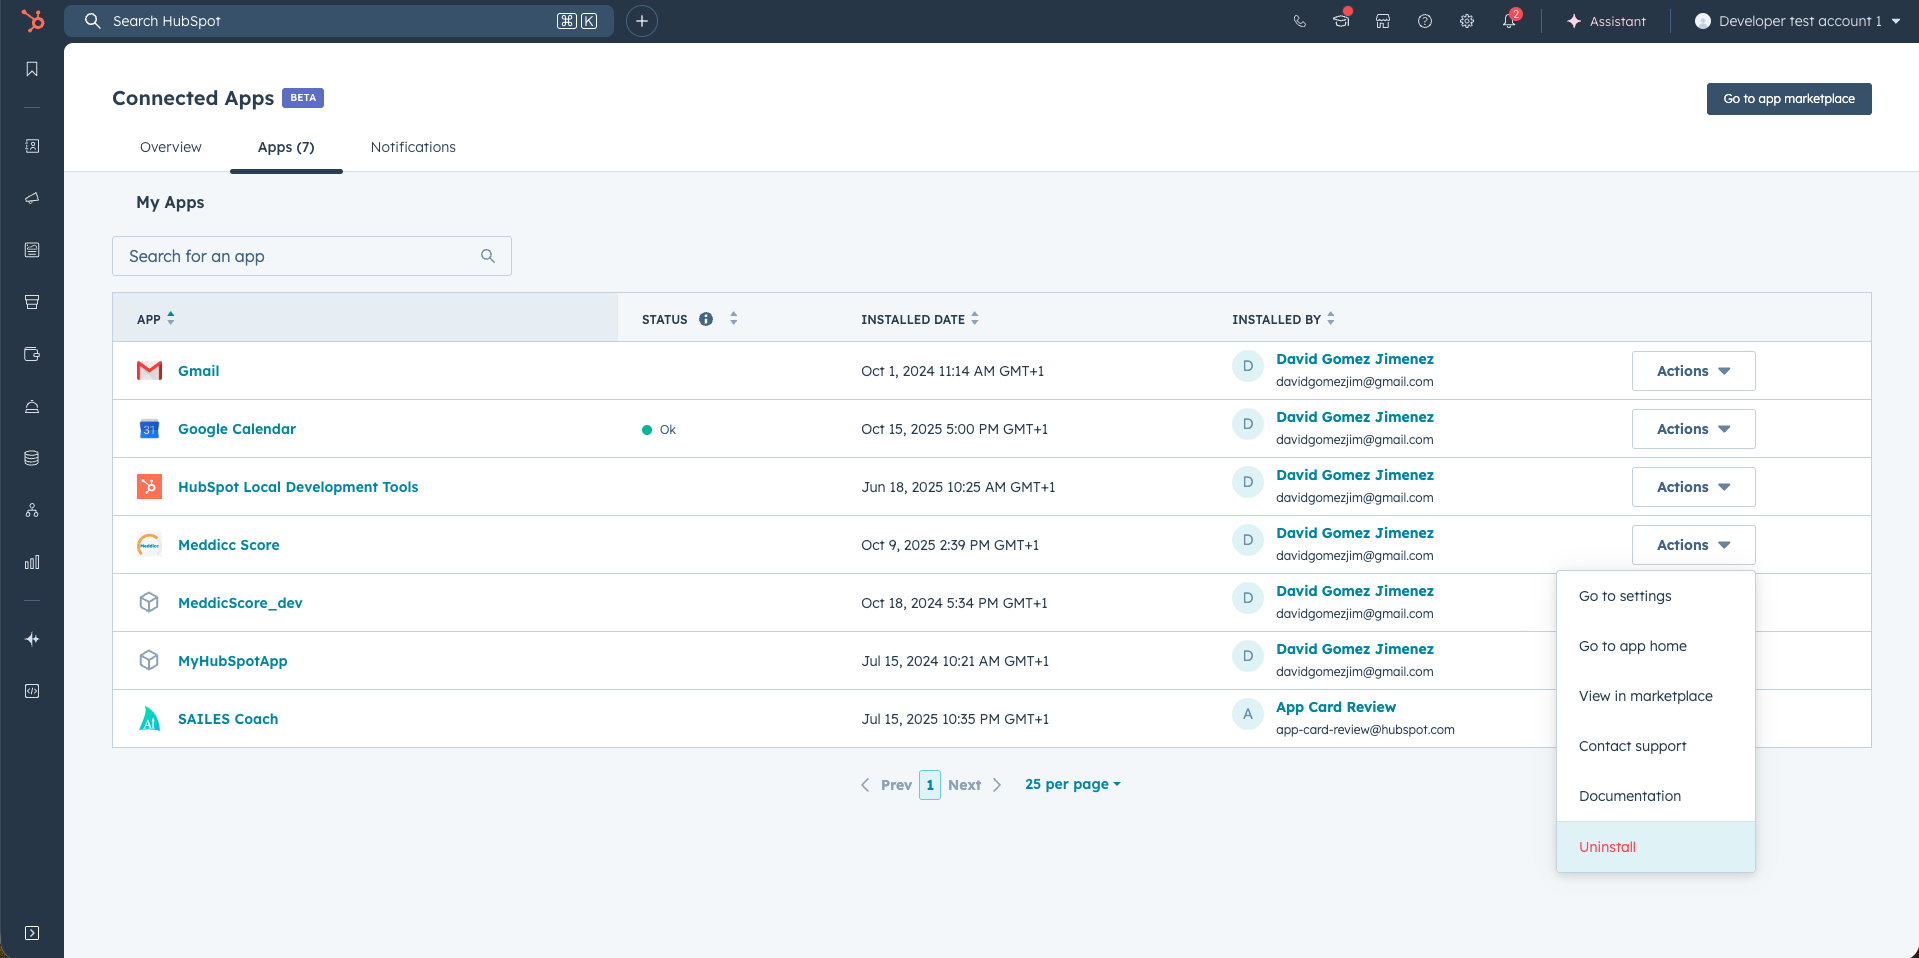Open the marketplace storefront icon

(1382, 21)
